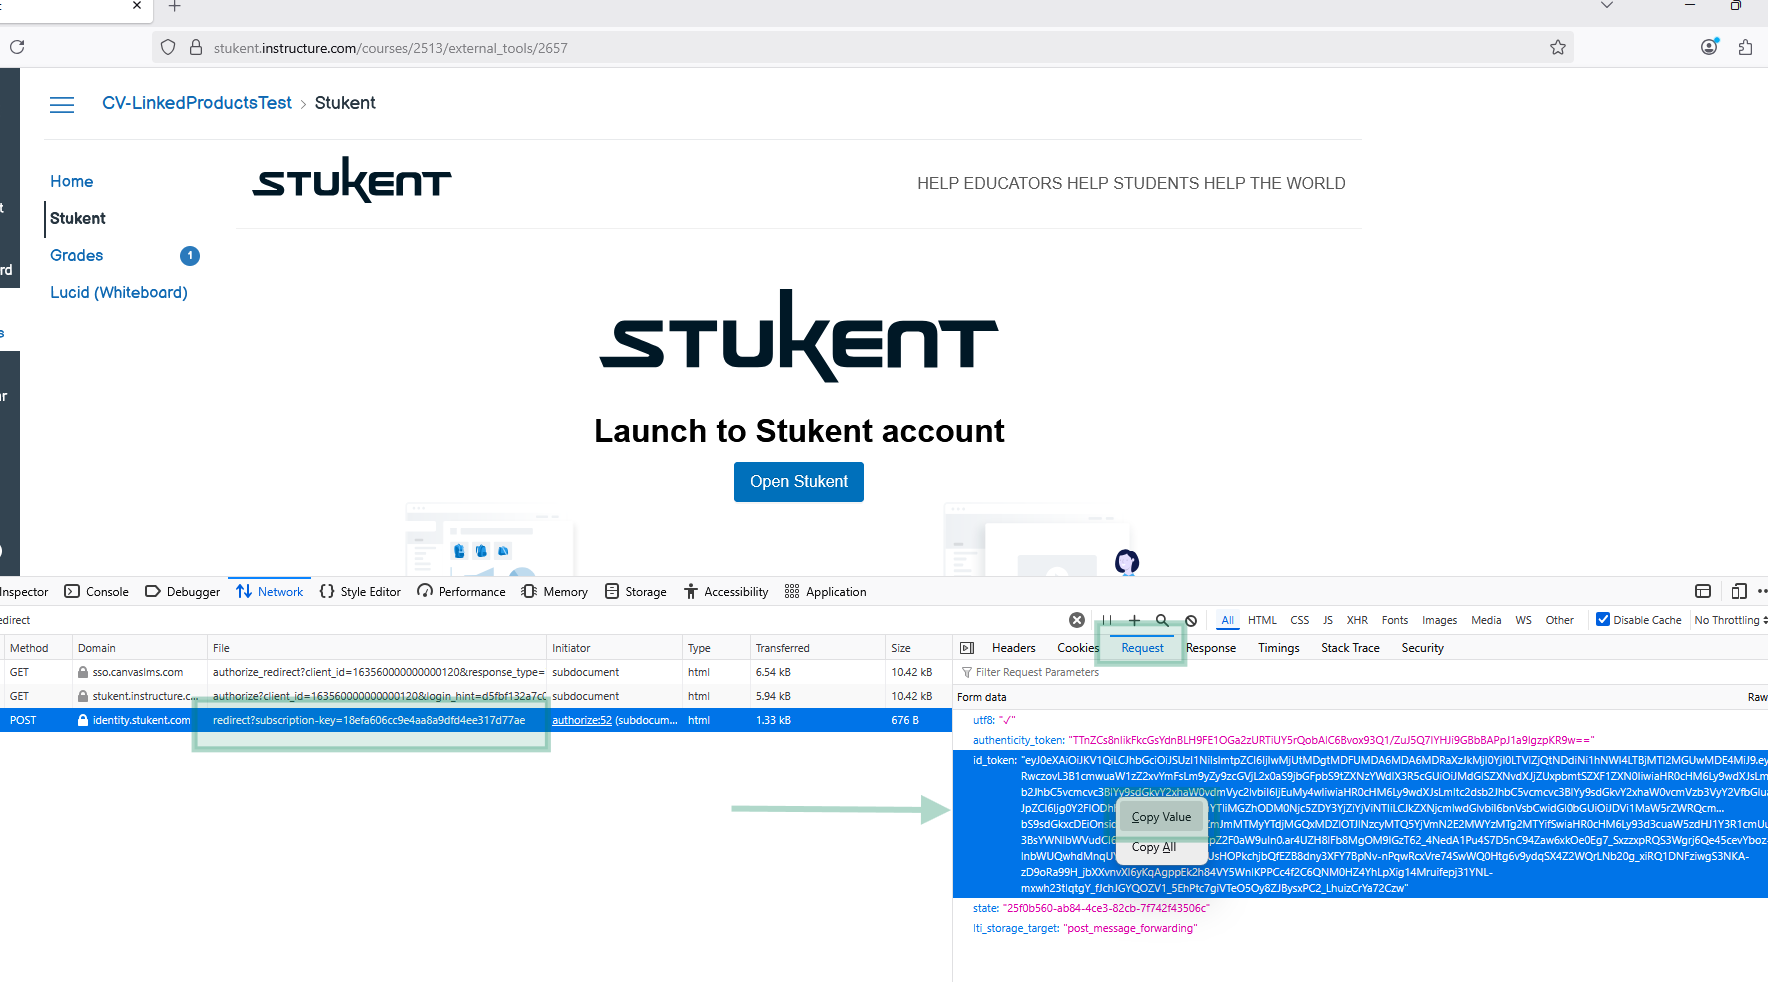Reload the page with the refresh icon
This screenshot has height=982, width=1768.
17,47
